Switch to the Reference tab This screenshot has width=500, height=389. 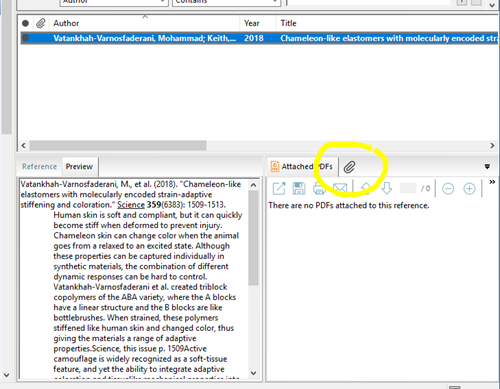click(x=39, y=166)
